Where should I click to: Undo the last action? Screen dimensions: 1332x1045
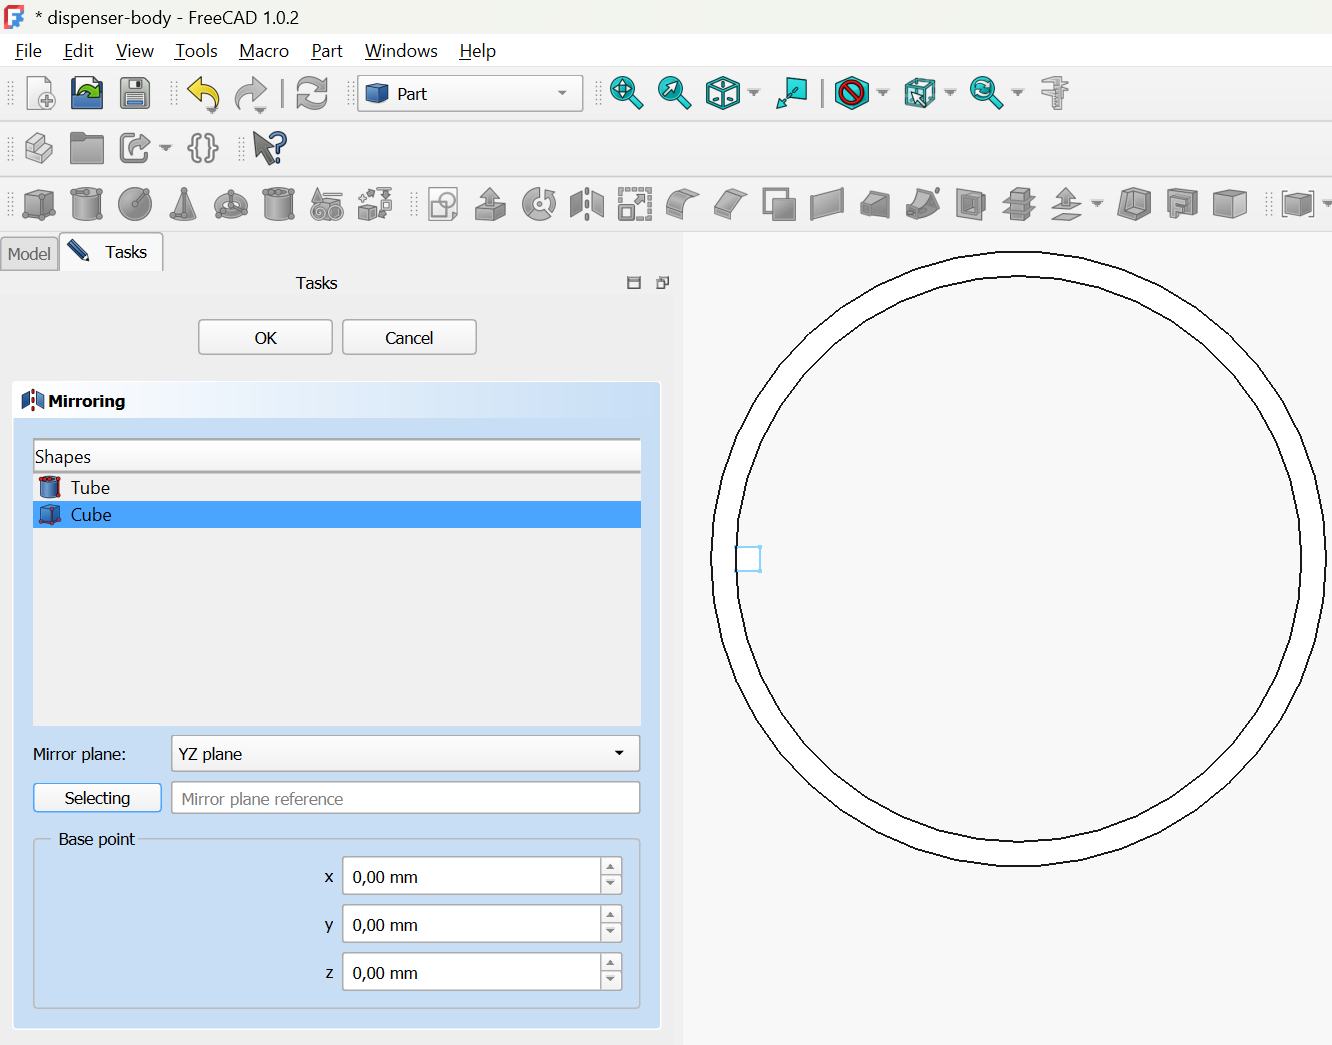(203, 94)
